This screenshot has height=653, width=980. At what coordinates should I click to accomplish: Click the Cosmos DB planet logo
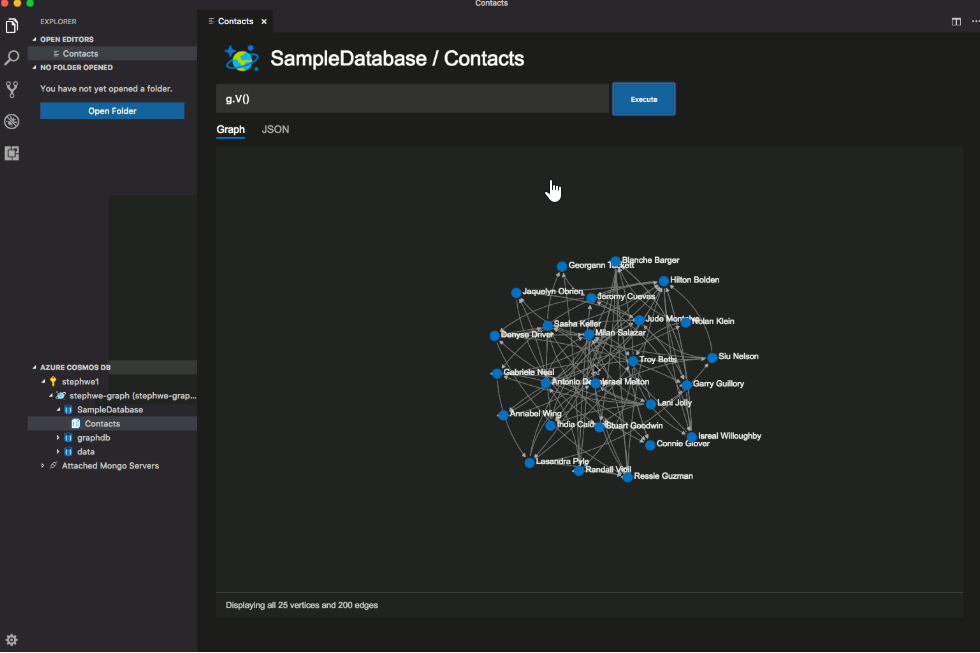(241, 58)
